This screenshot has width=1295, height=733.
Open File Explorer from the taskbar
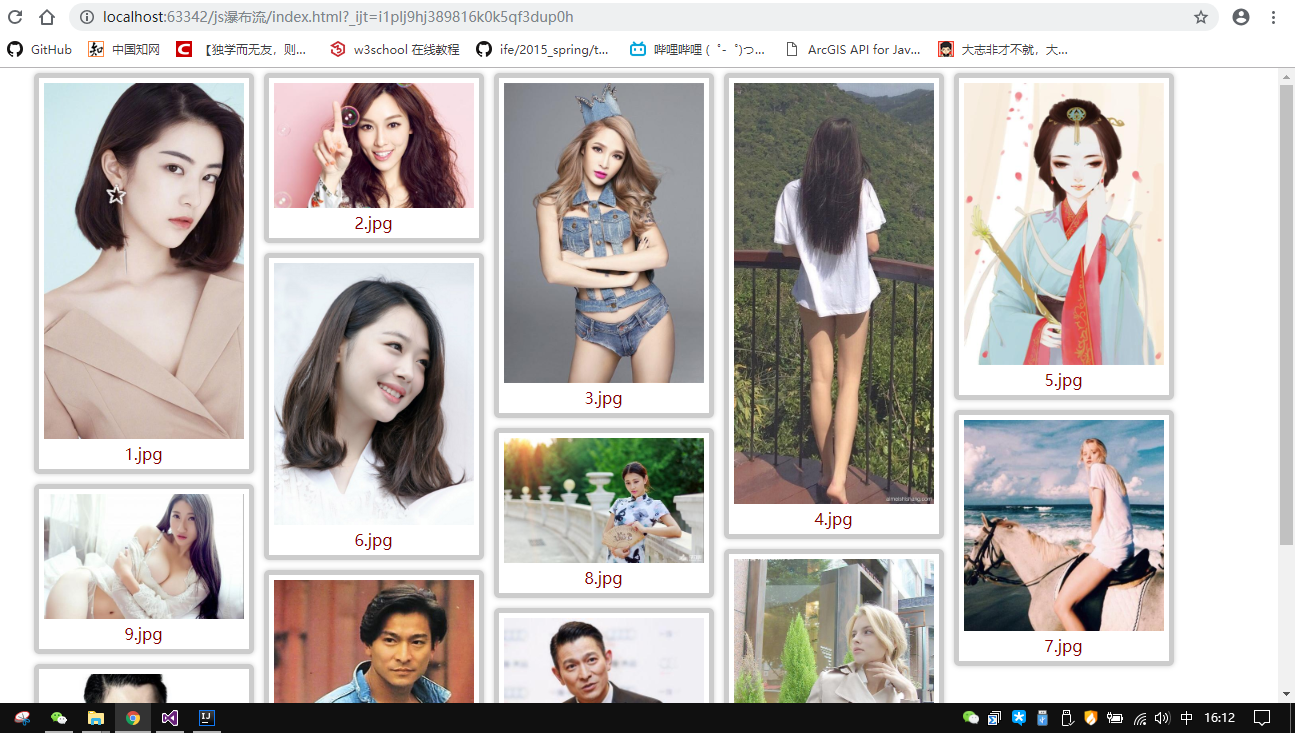pos(96,718)
